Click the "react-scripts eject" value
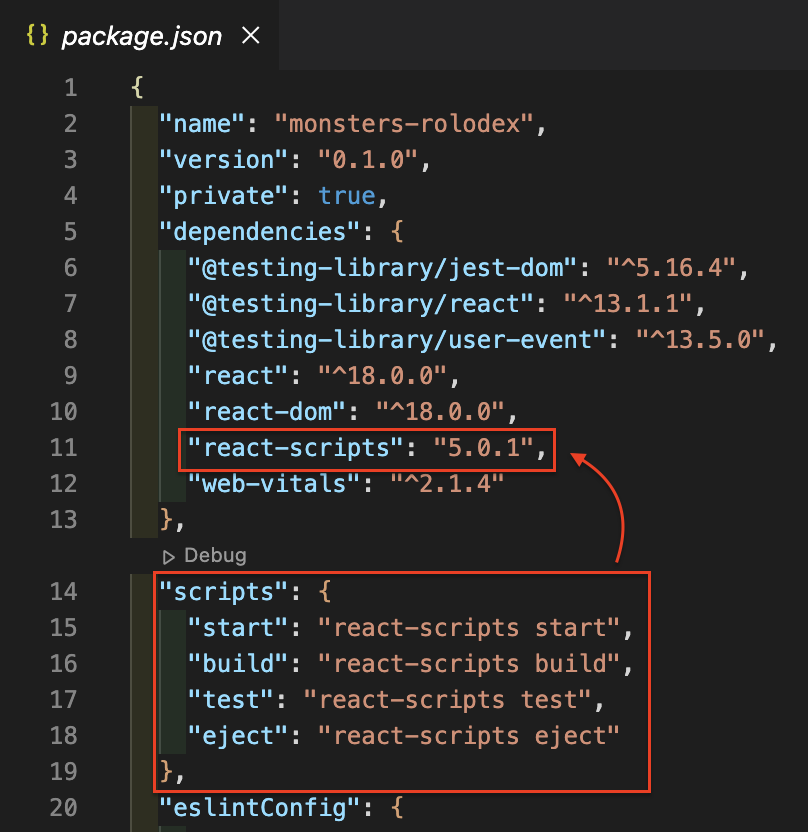This screenshot has height=832, width=808. tap(468, 736)
